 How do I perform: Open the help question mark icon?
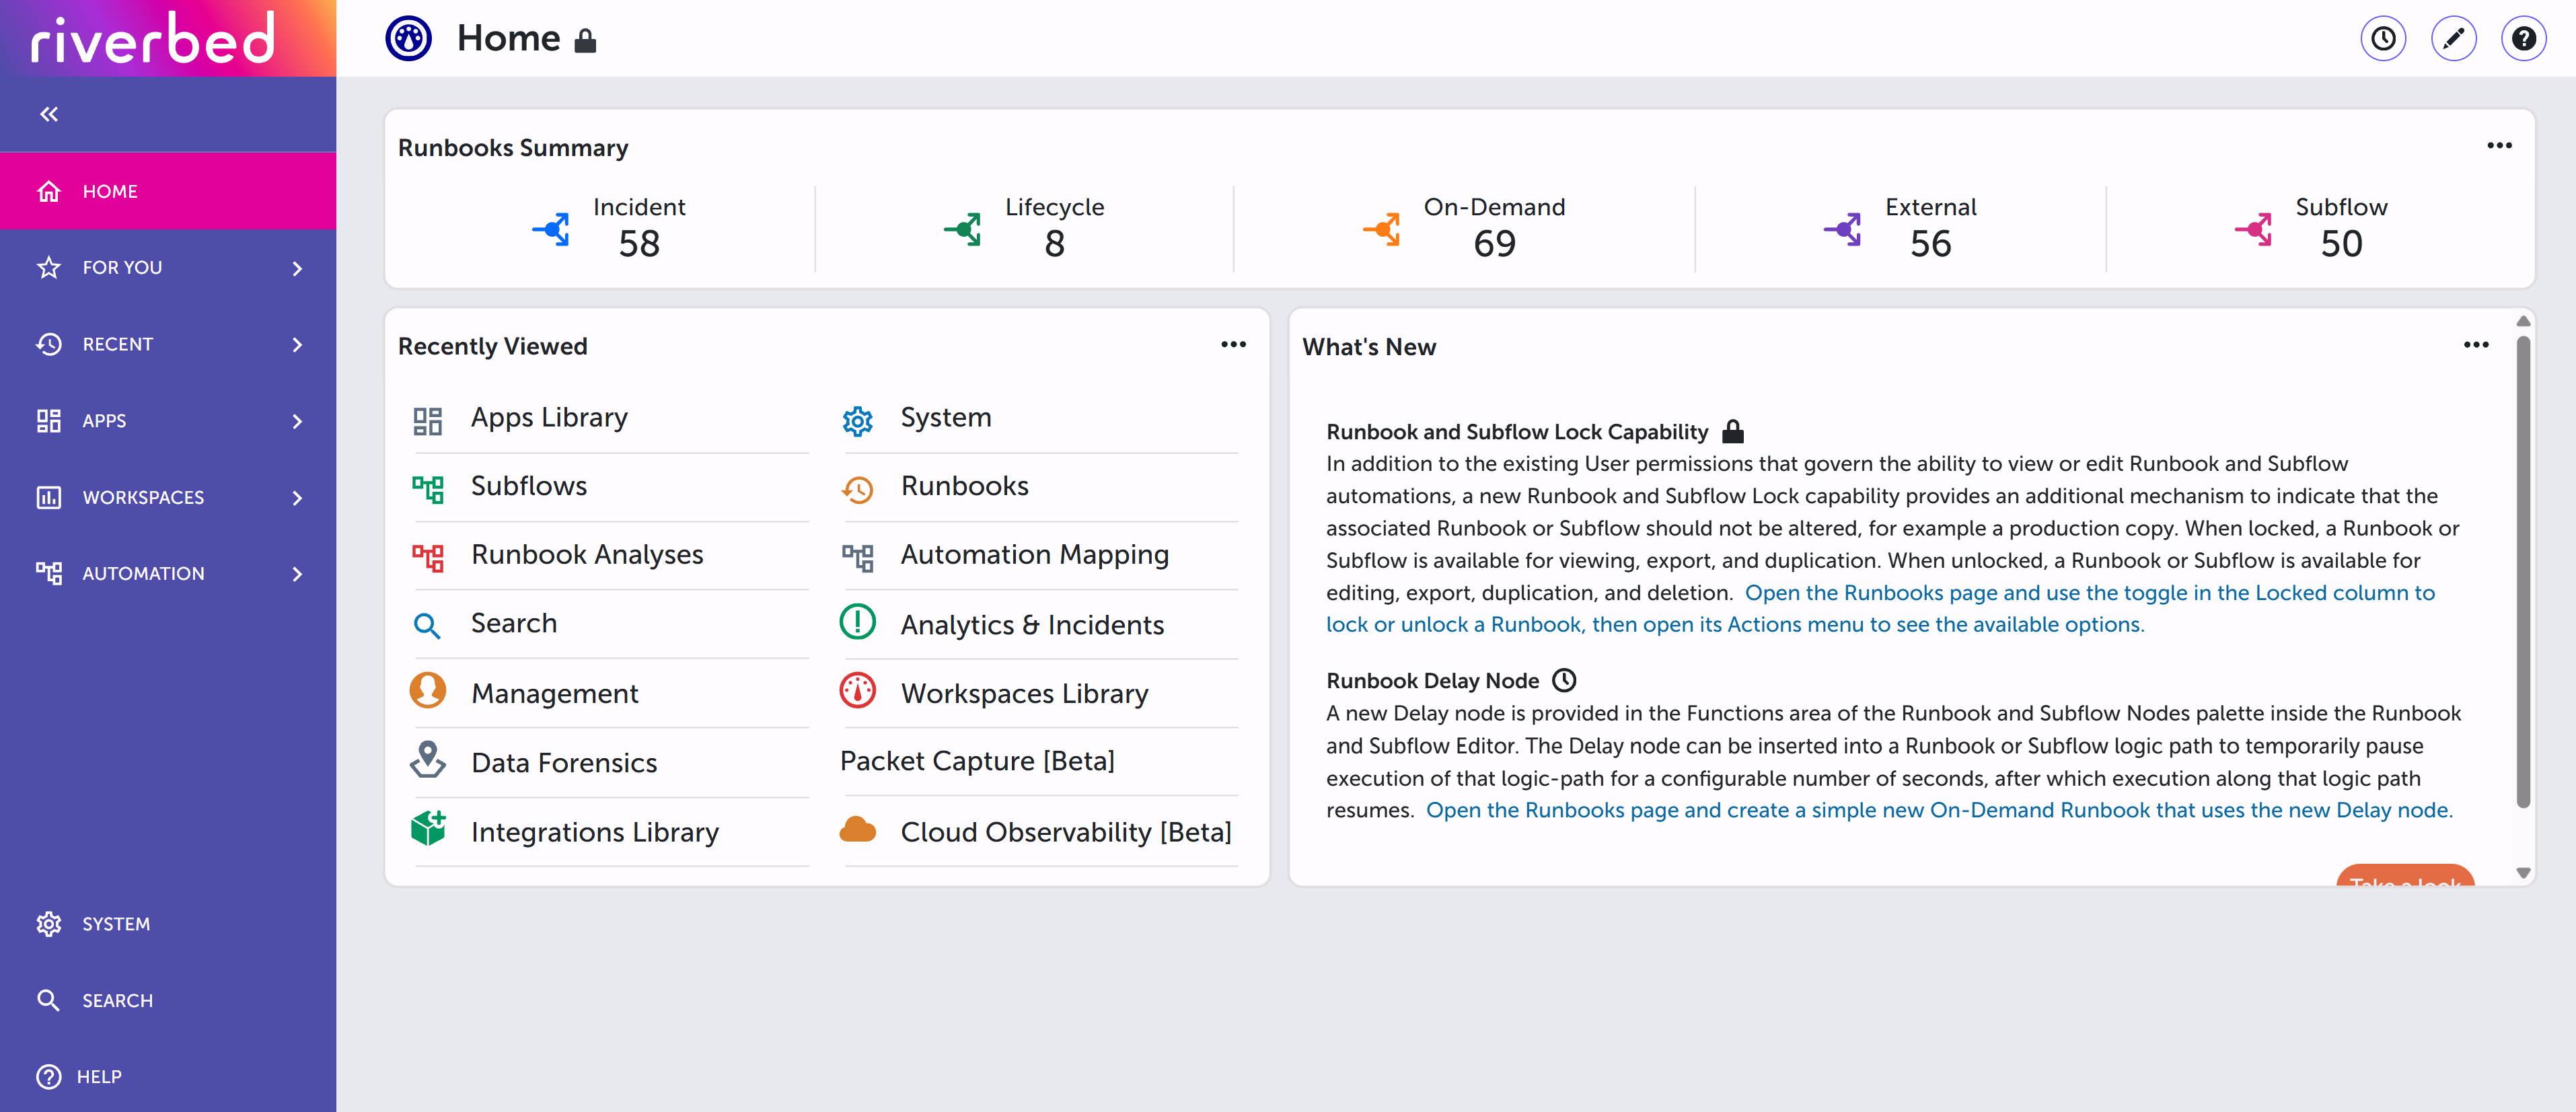(x=2523, y=39)
